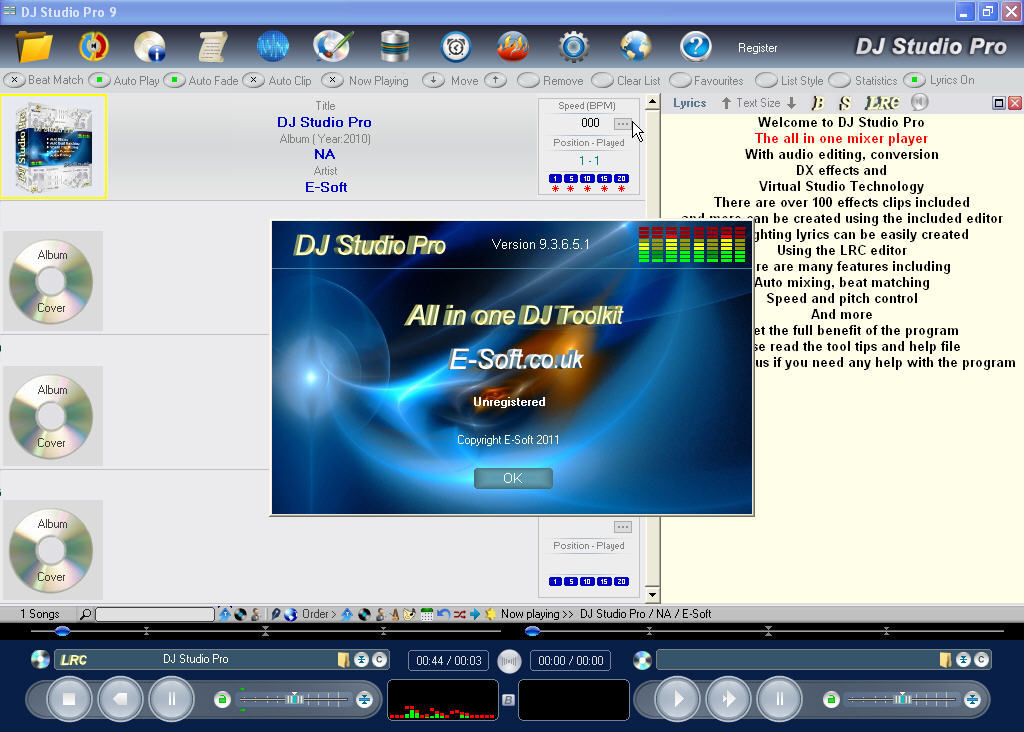Click the calendar order icon in status bar
This screenshot has height=732, width=1024.
tap(426, 614)
